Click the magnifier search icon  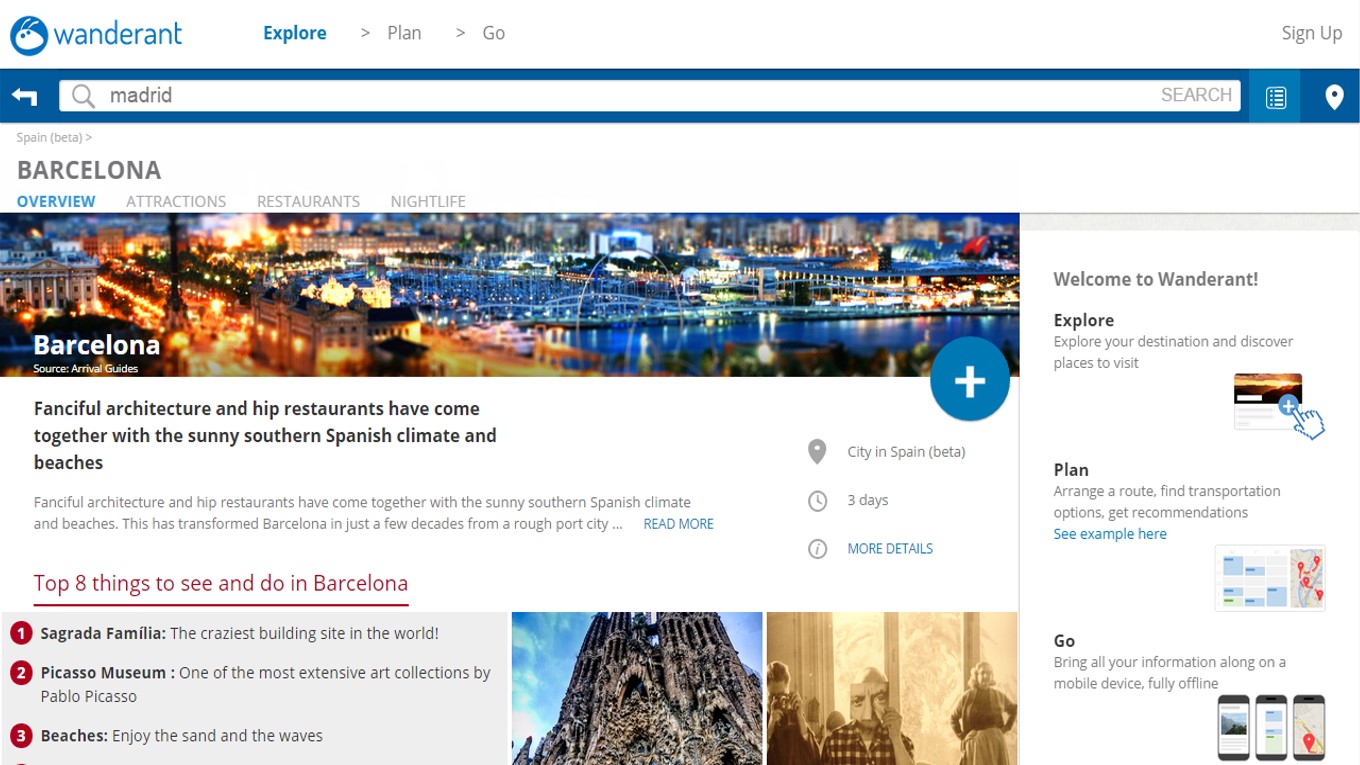tap(84, 96)
